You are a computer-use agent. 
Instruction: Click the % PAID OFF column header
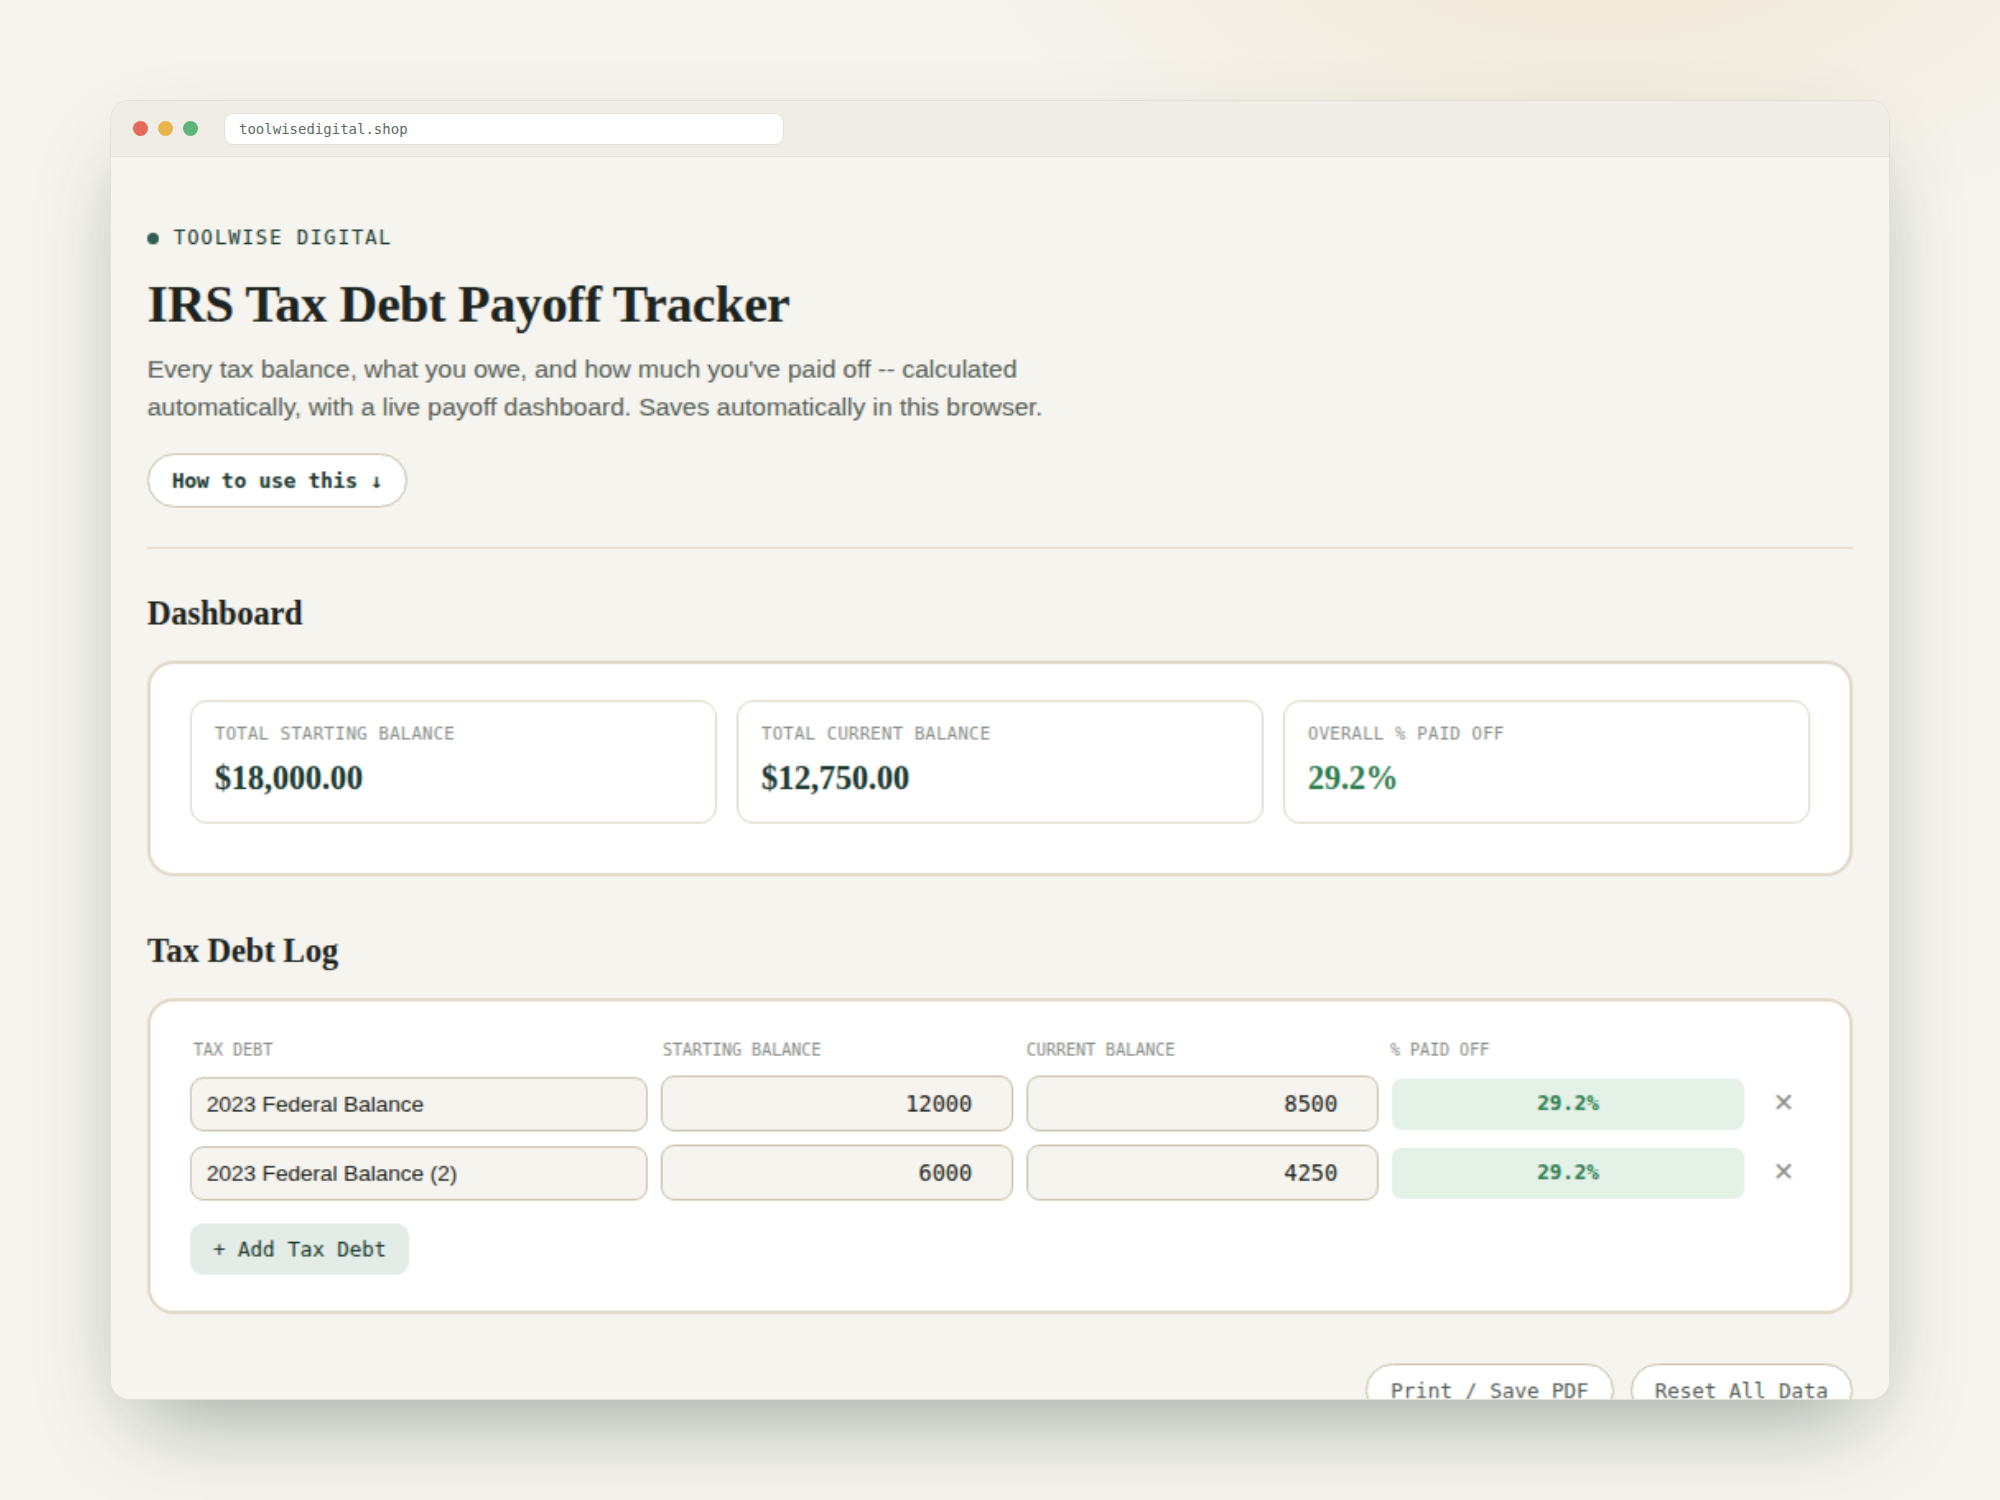(x=1439, y=1049)
